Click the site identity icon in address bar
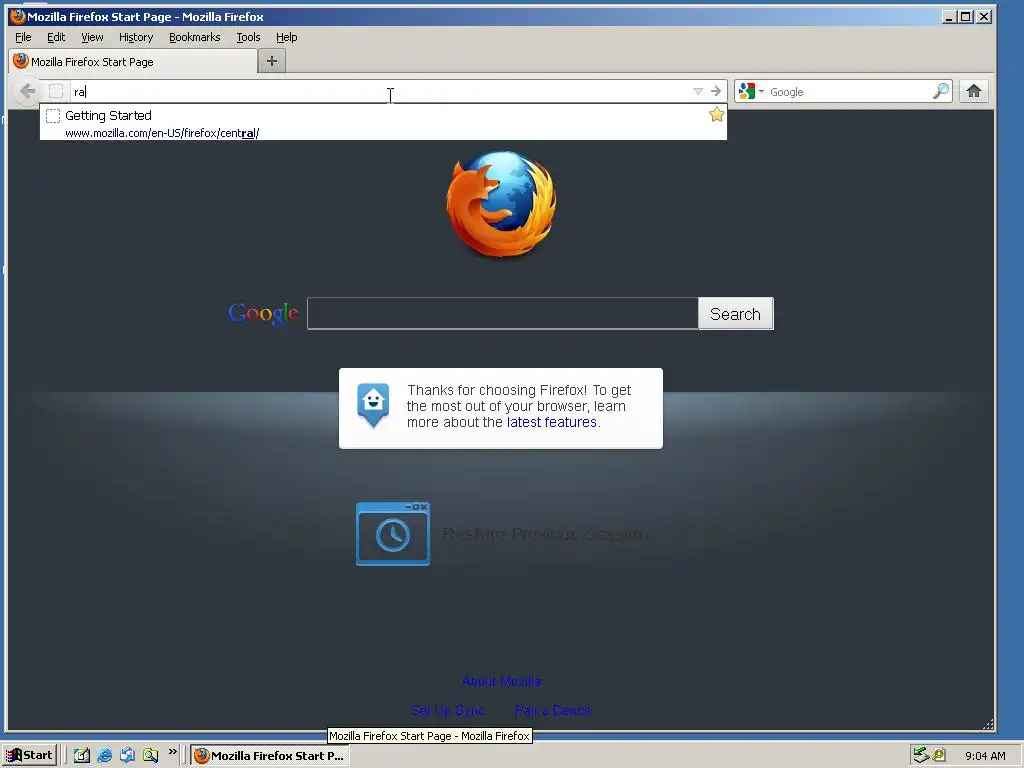Viewport: 1024px width, 768px height. pos(56,91)
